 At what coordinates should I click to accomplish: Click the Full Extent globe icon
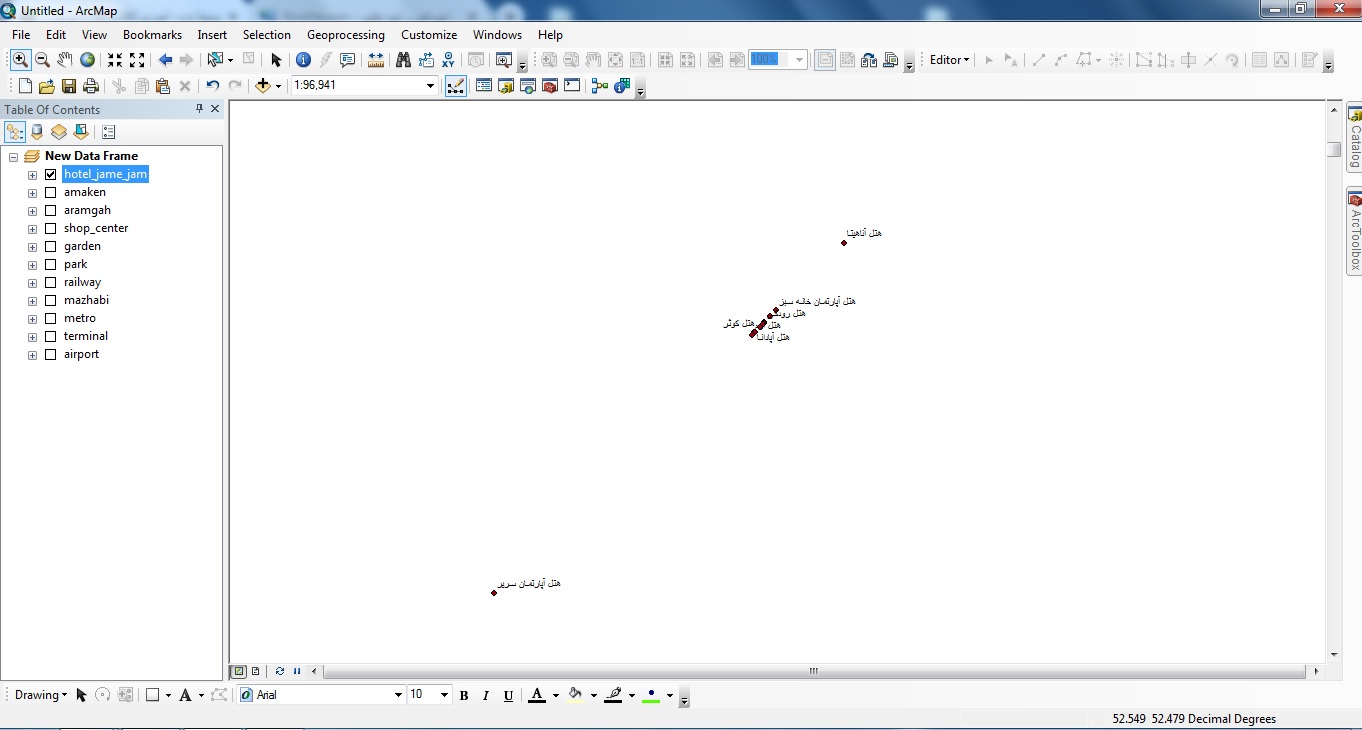87,60
